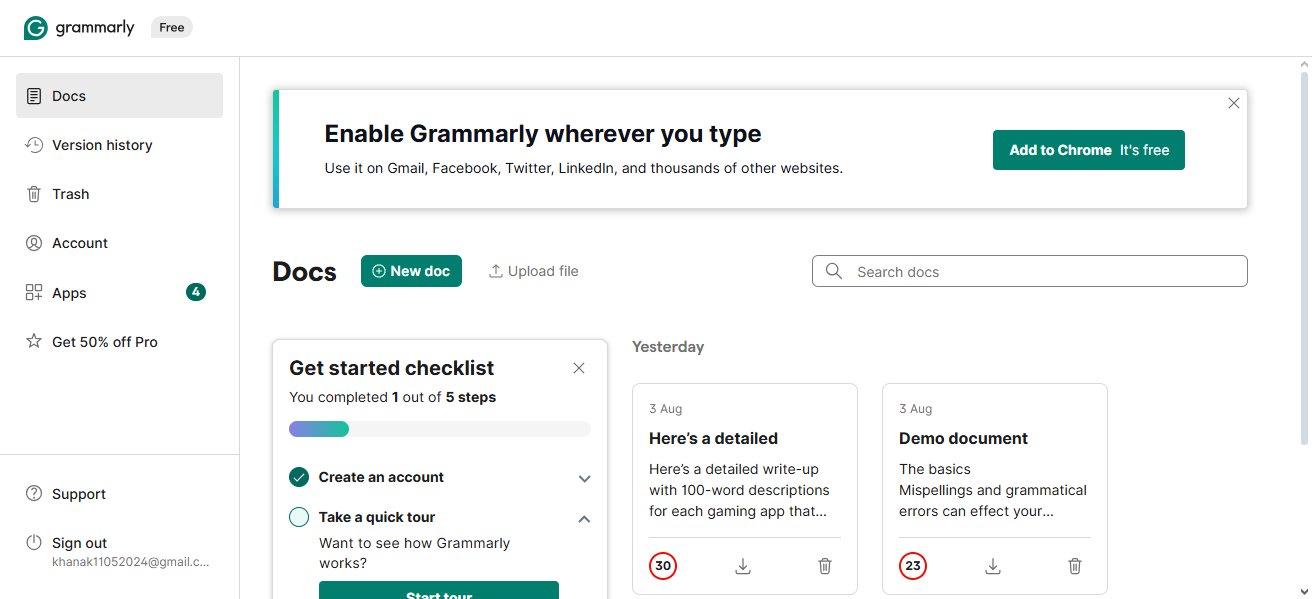Delete the Demo document

pyautogui.click(x=1075, y=566)
